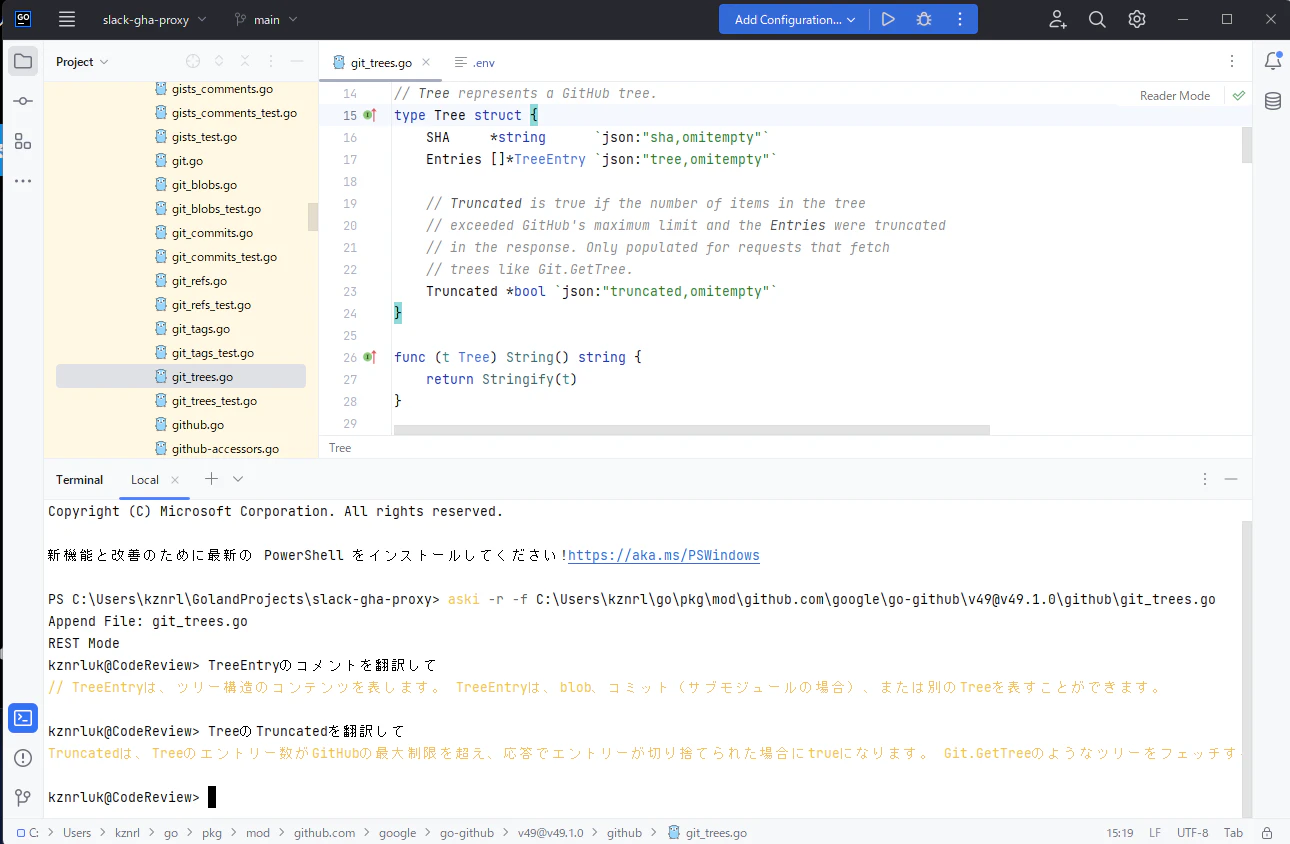Image resolution: width=1290 pixels, height=844 pixels.
Task: Start debugging with the bug icon
Action: point(924,19)
